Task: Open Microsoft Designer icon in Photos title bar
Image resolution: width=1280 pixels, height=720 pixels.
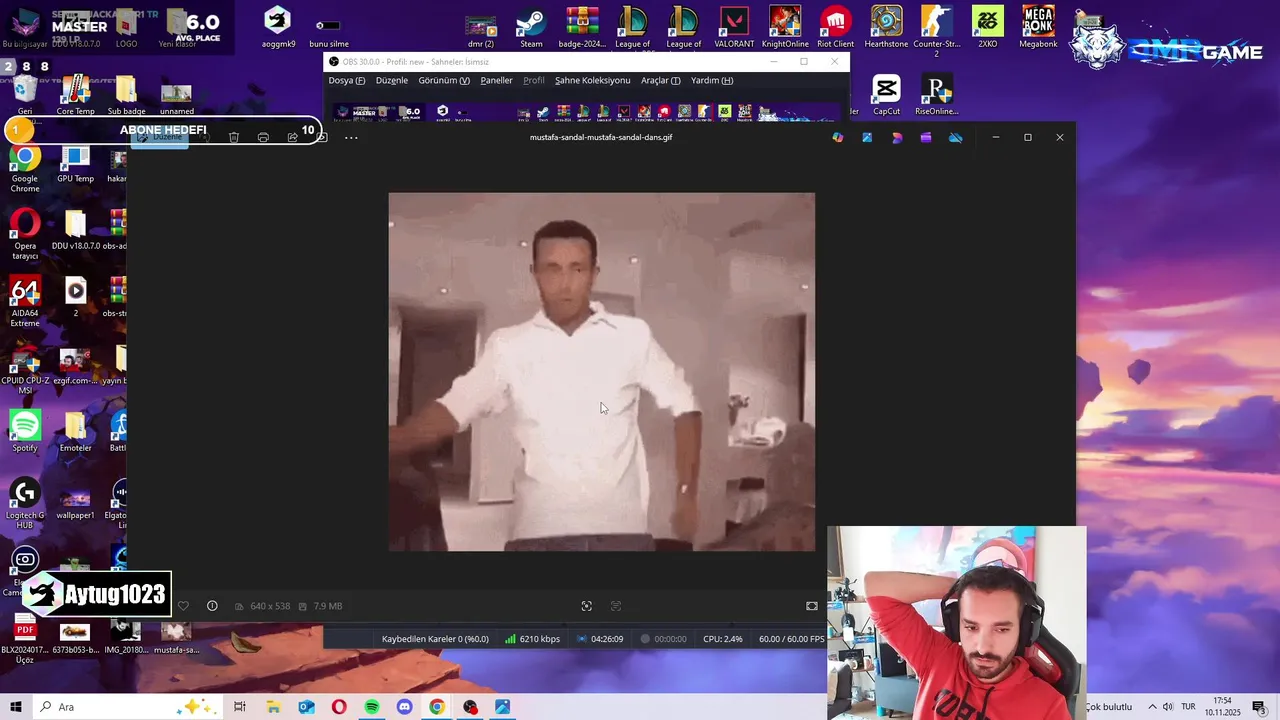Action: coord(897,137)
